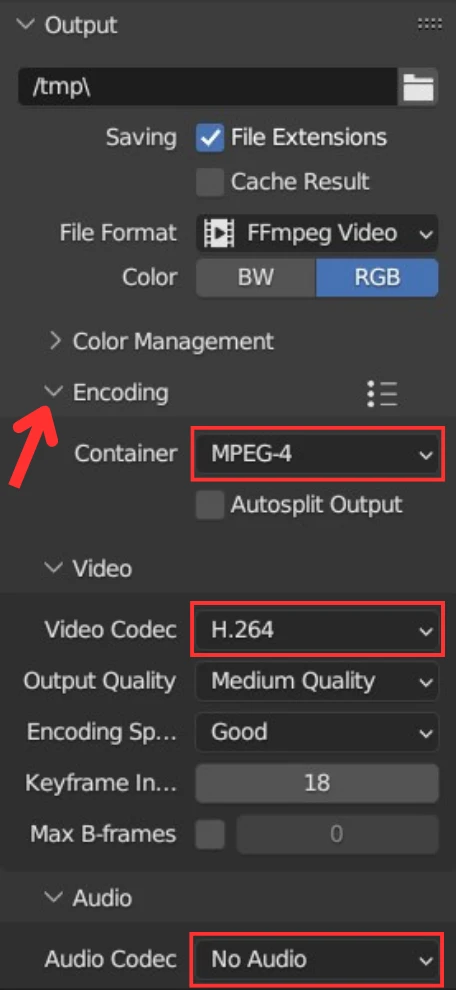This screenshot has height=990, width=456.
Task: Click the FFmpeg Video film icon
Action: tap(219, 233)
